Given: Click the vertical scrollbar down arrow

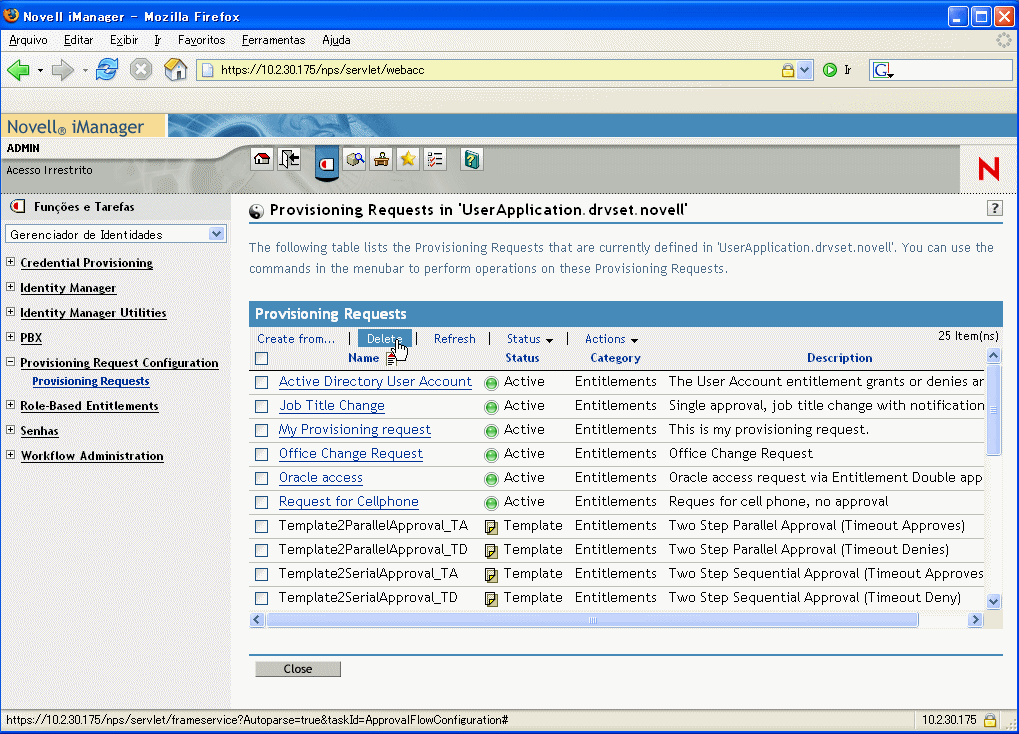Looking at the screenshot, I should (x=993, y=601).
